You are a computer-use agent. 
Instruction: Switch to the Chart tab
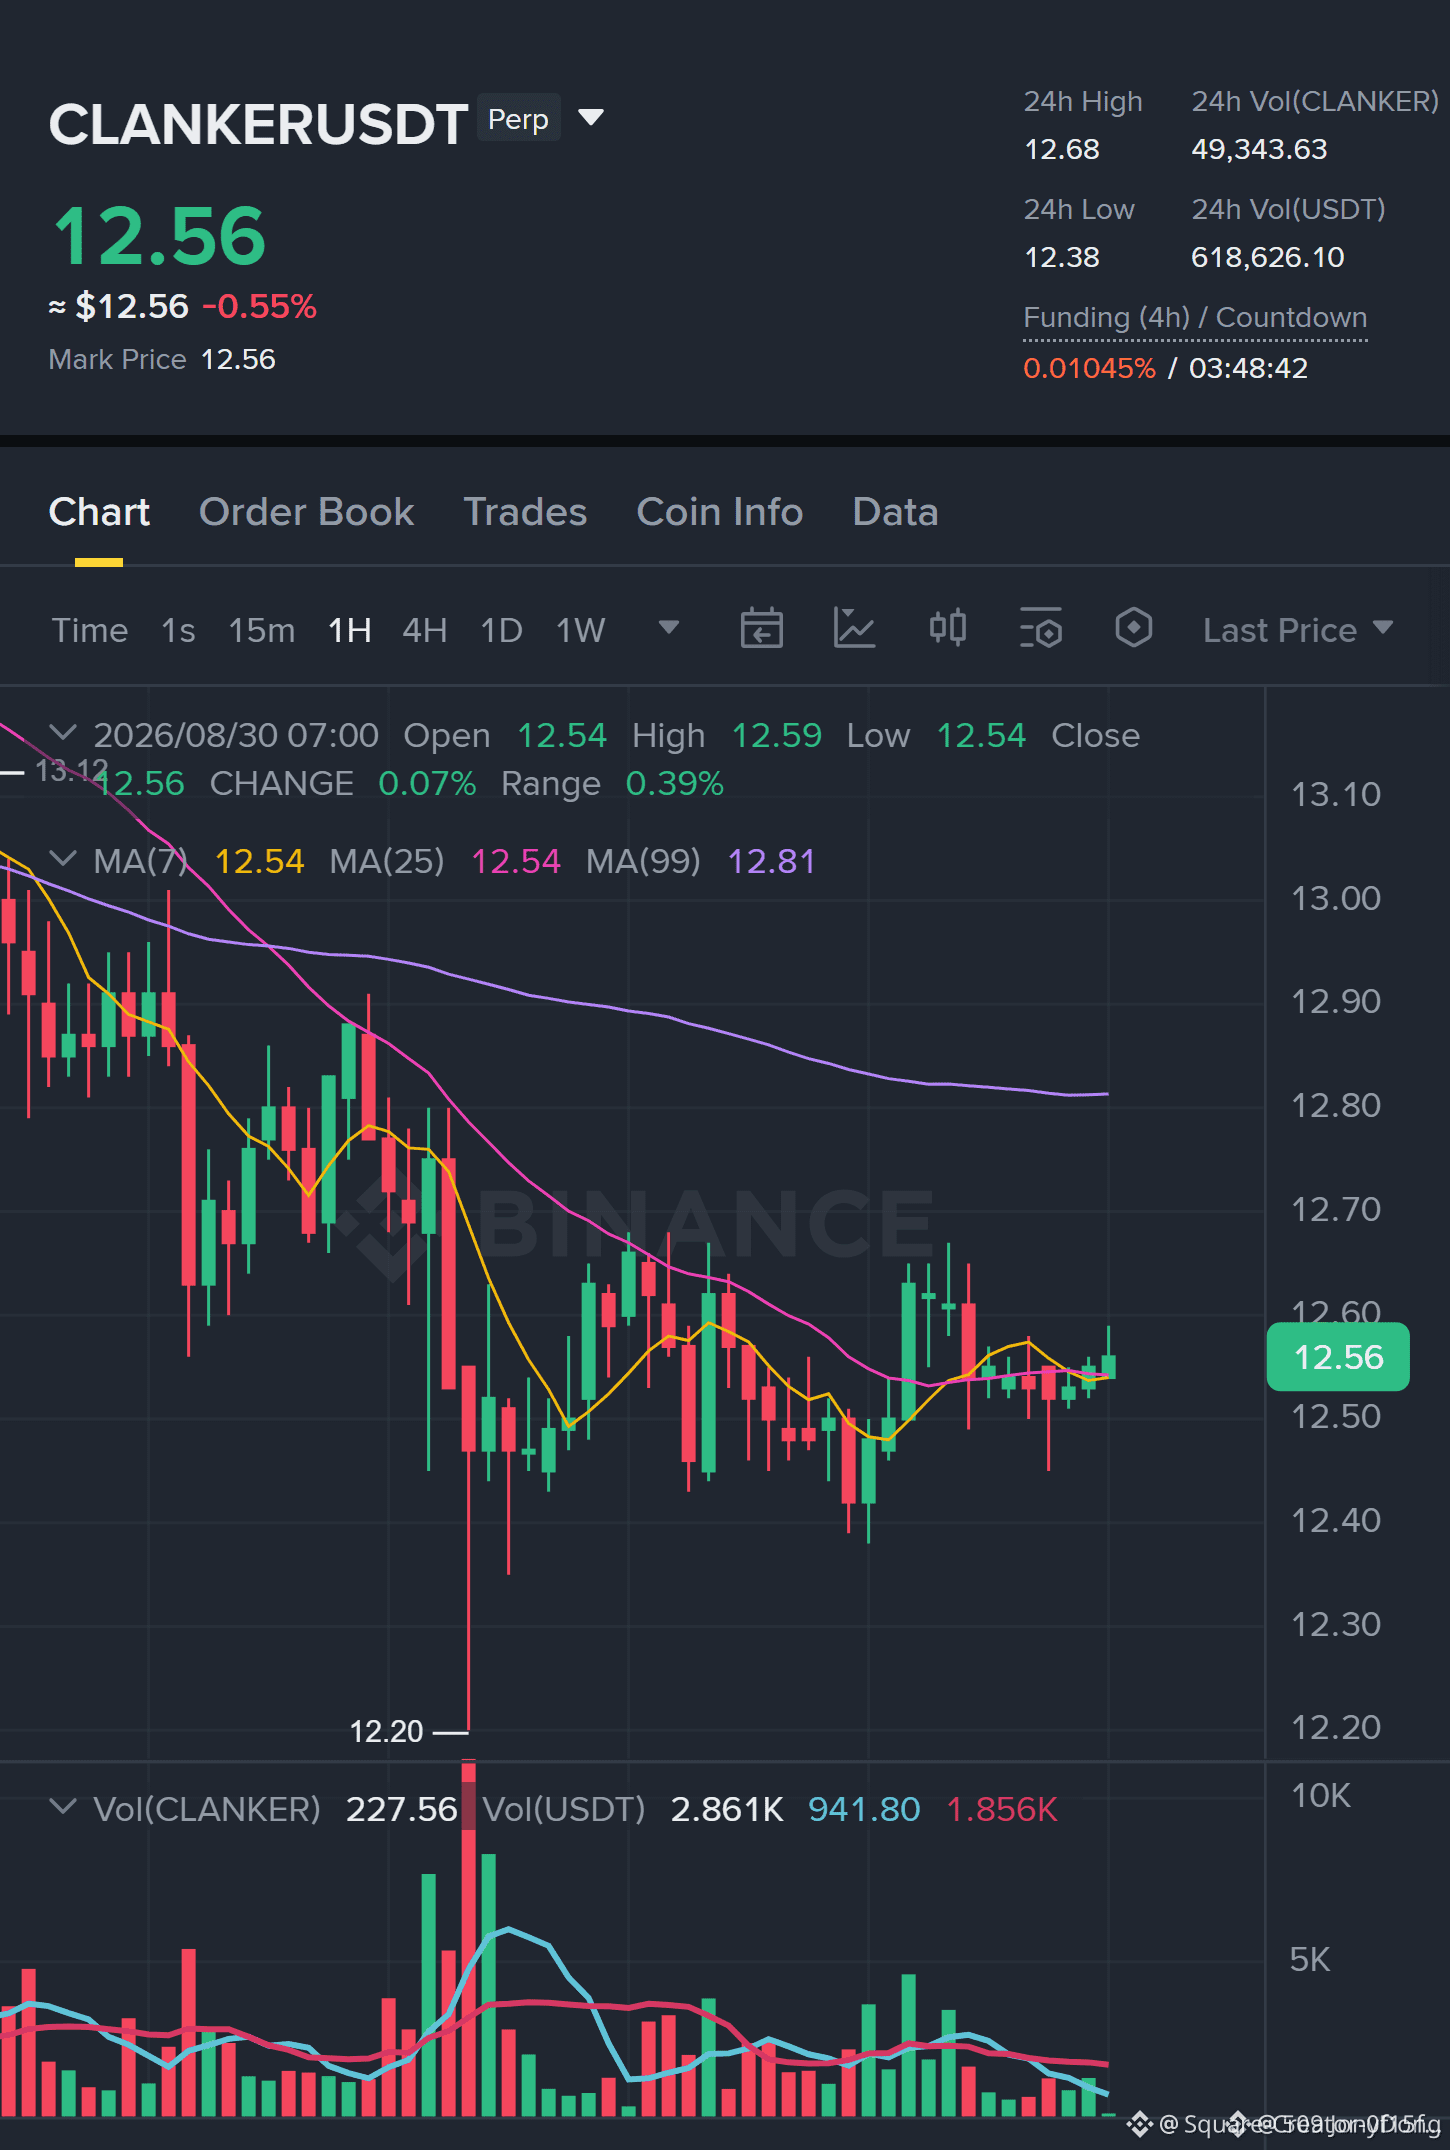(99, 512)
